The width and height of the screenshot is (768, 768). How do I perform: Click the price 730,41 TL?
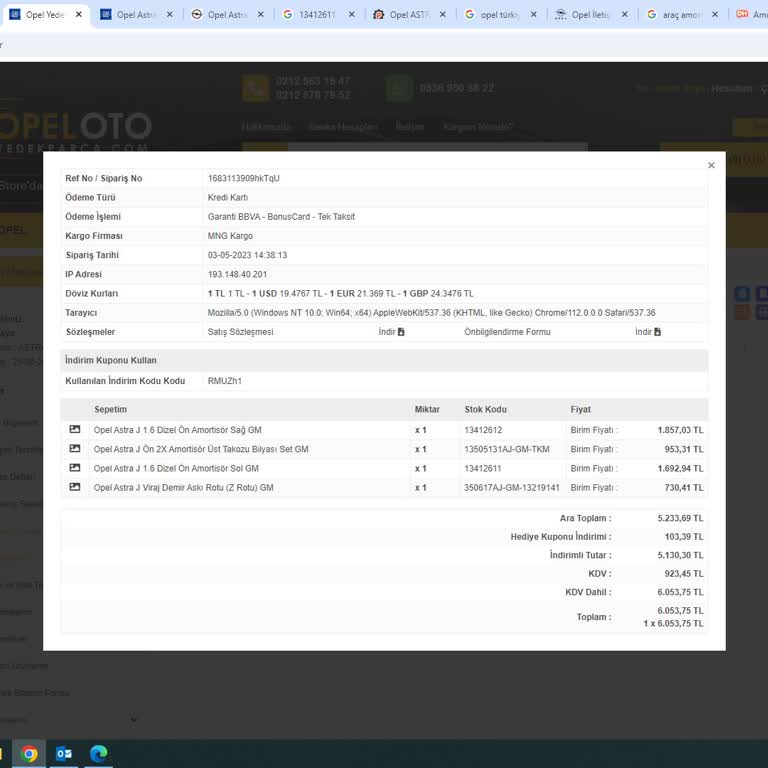pos(684,487)
